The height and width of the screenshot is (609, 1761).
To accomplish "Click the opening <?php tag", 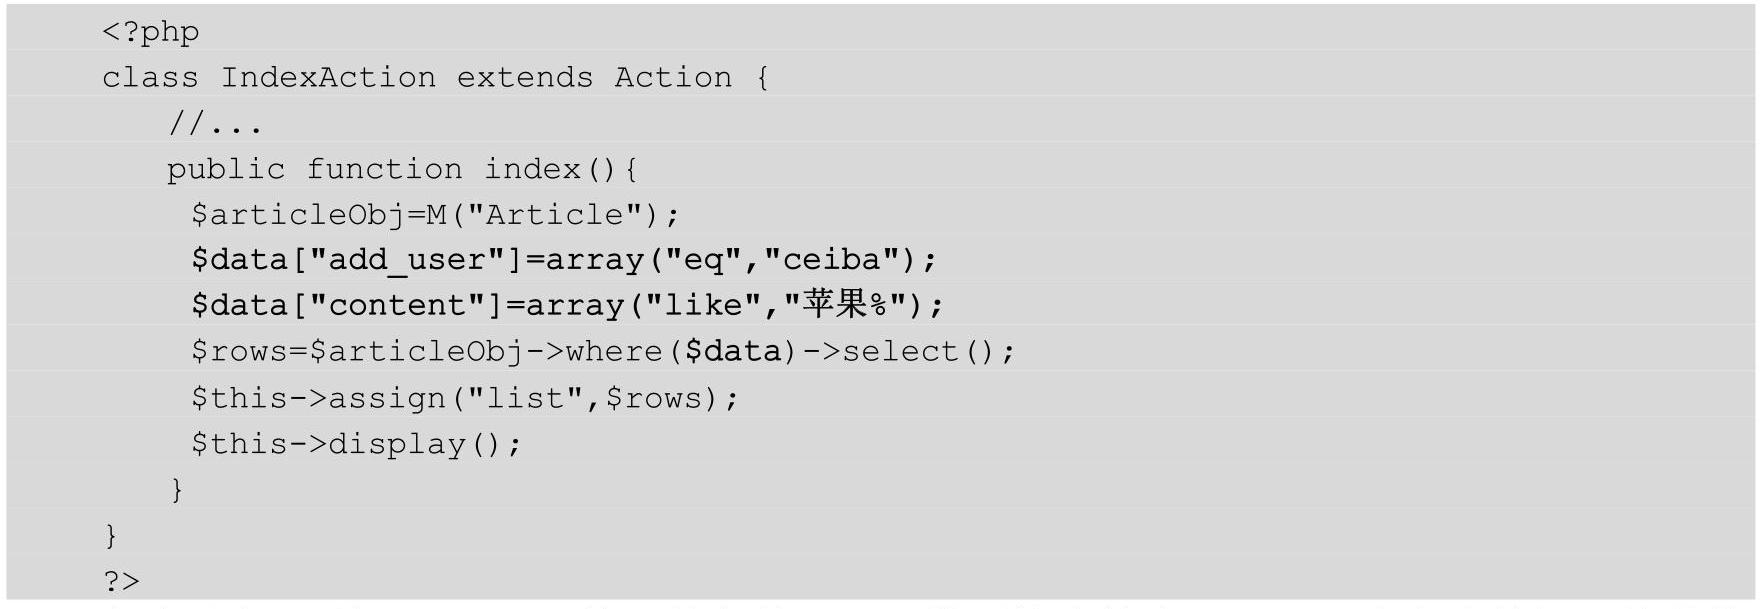I will (x=151, y=32).
